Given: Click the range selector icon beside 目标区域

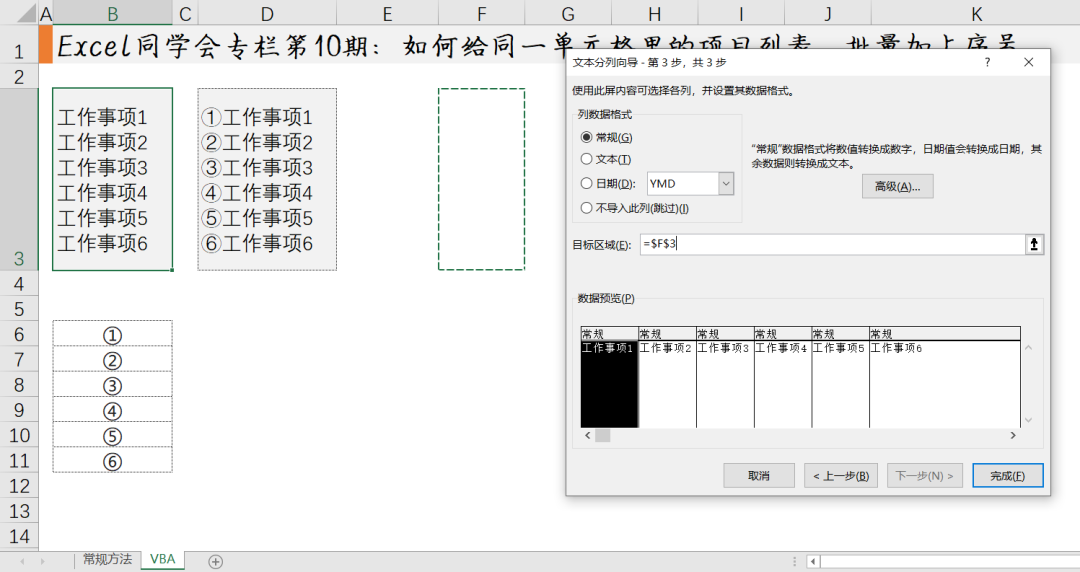Looking at the screenshot, I should coord(1035,245).
